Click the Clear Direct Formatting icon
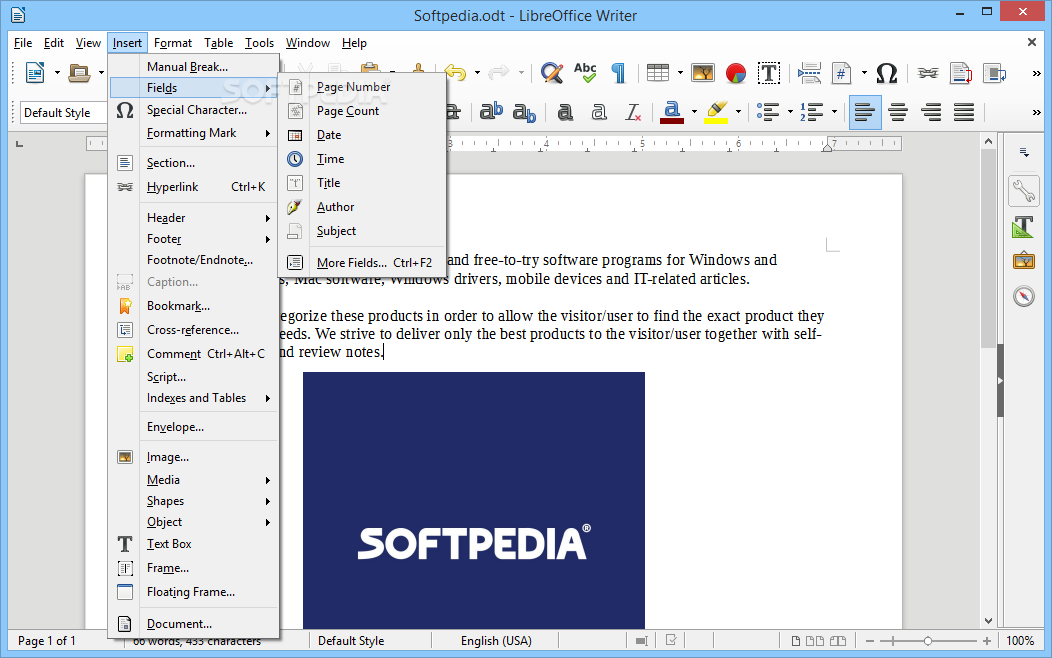Screen dimensions: 1052x658 click(x=632, y=112)
